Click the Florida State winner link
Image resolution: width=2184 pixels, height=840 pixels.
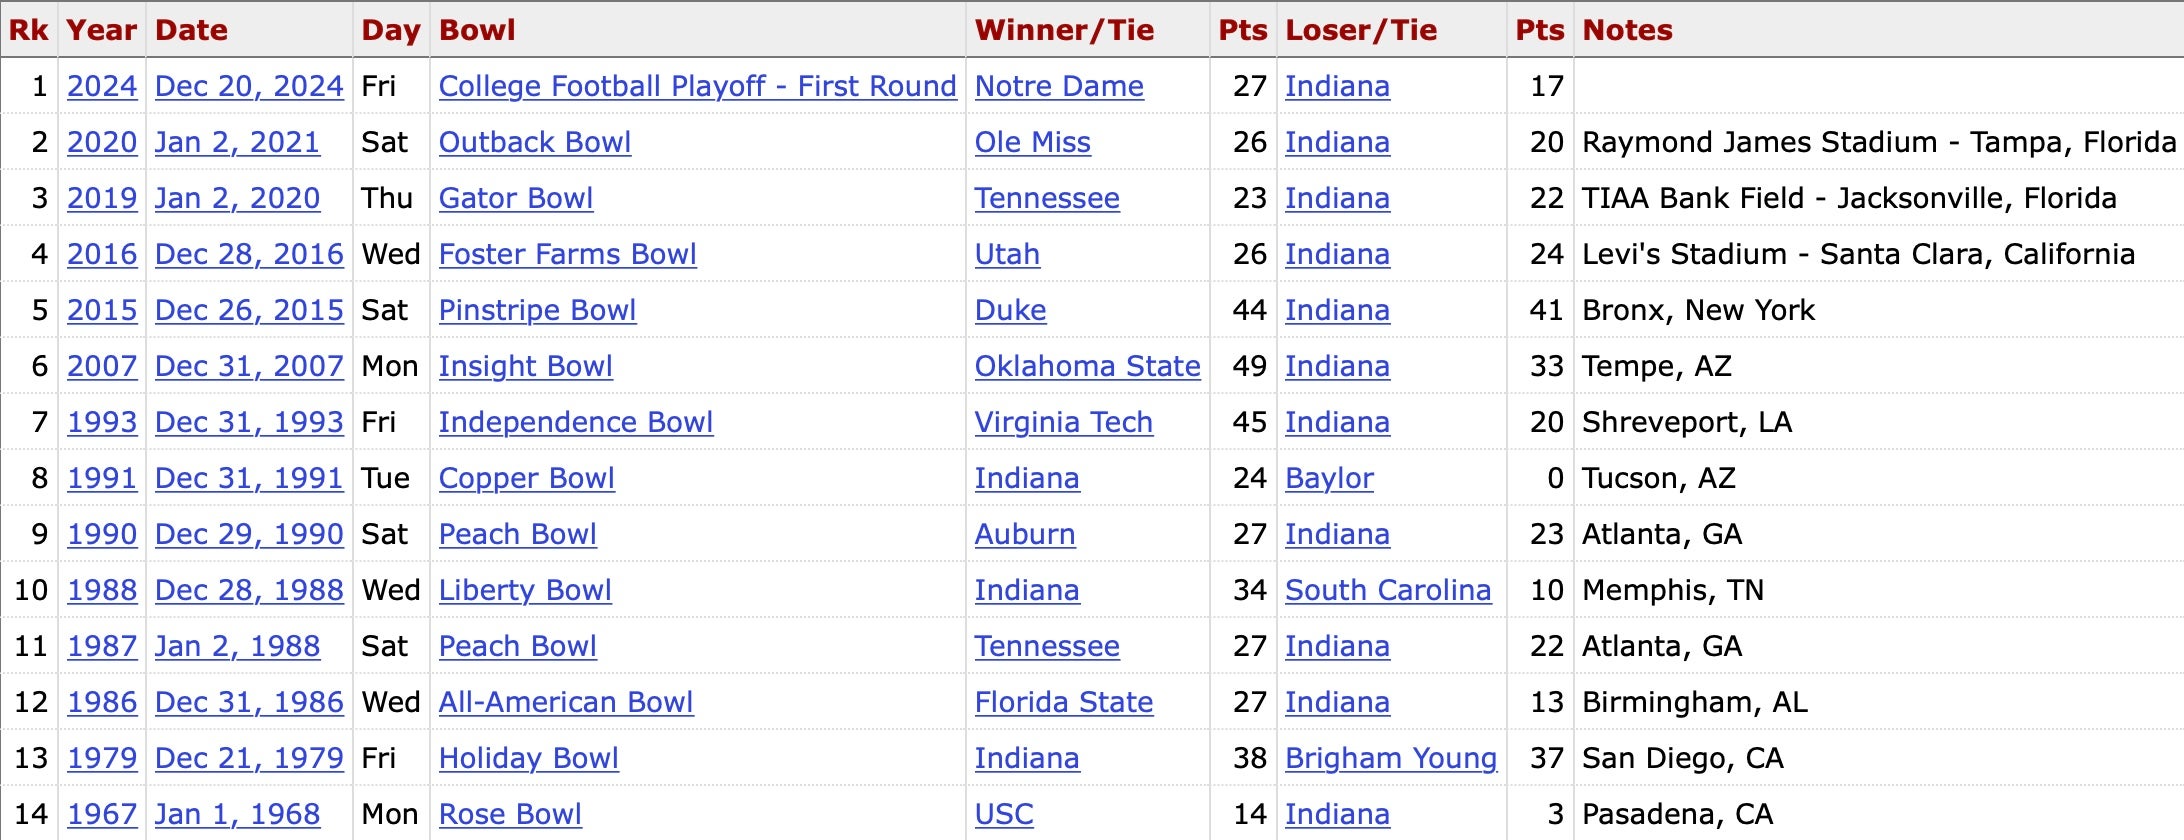tap(1063, 702)
